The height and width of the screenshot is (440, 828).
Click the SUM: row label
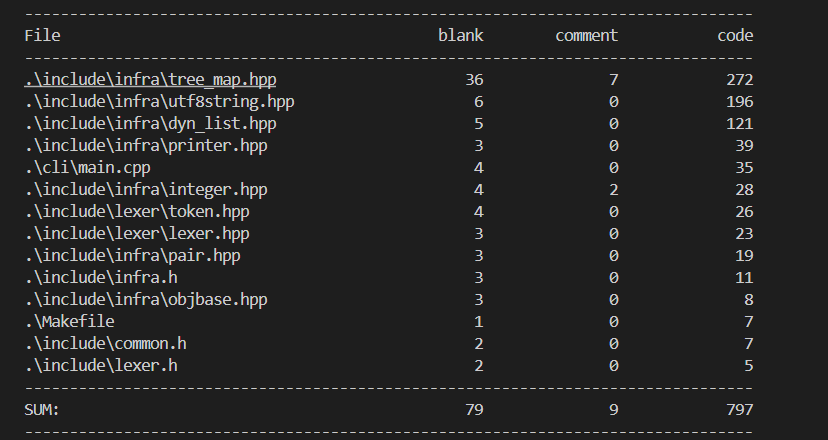click(x=42, y=410)
